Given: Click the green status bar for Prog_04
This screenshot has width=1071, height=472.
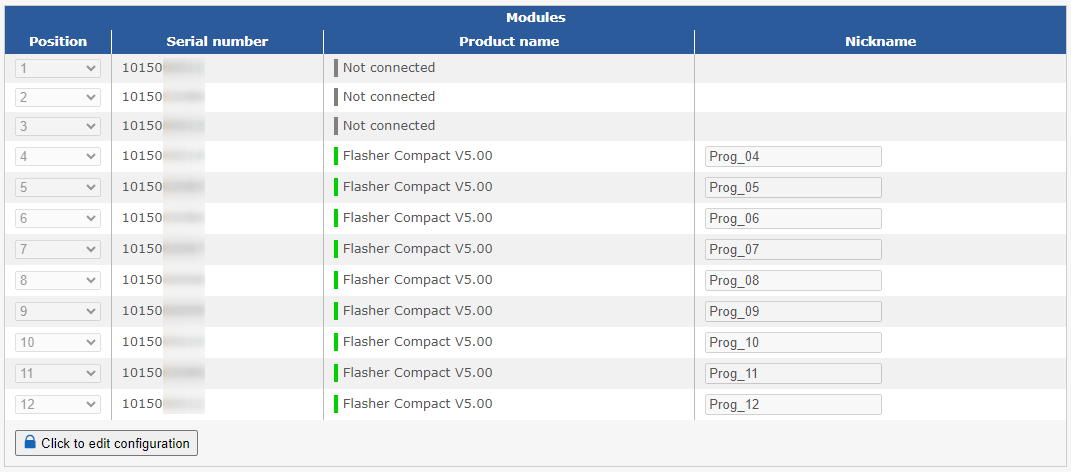Looking at the screenshot, I should point(336,156).
